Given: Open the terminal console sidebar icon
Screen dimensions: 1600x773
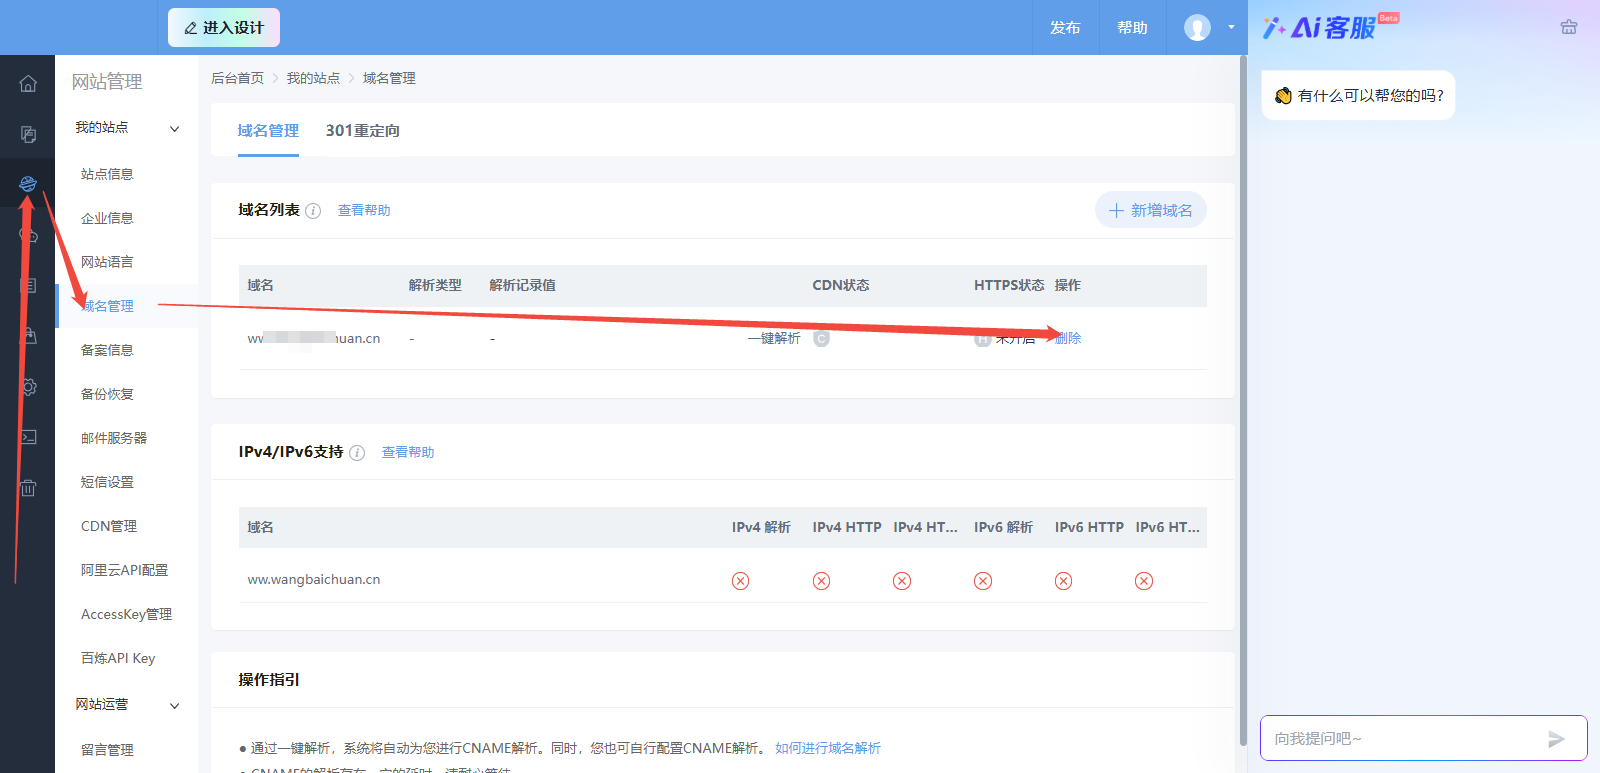Looking at the screenshot, I should tap(28, 437).
